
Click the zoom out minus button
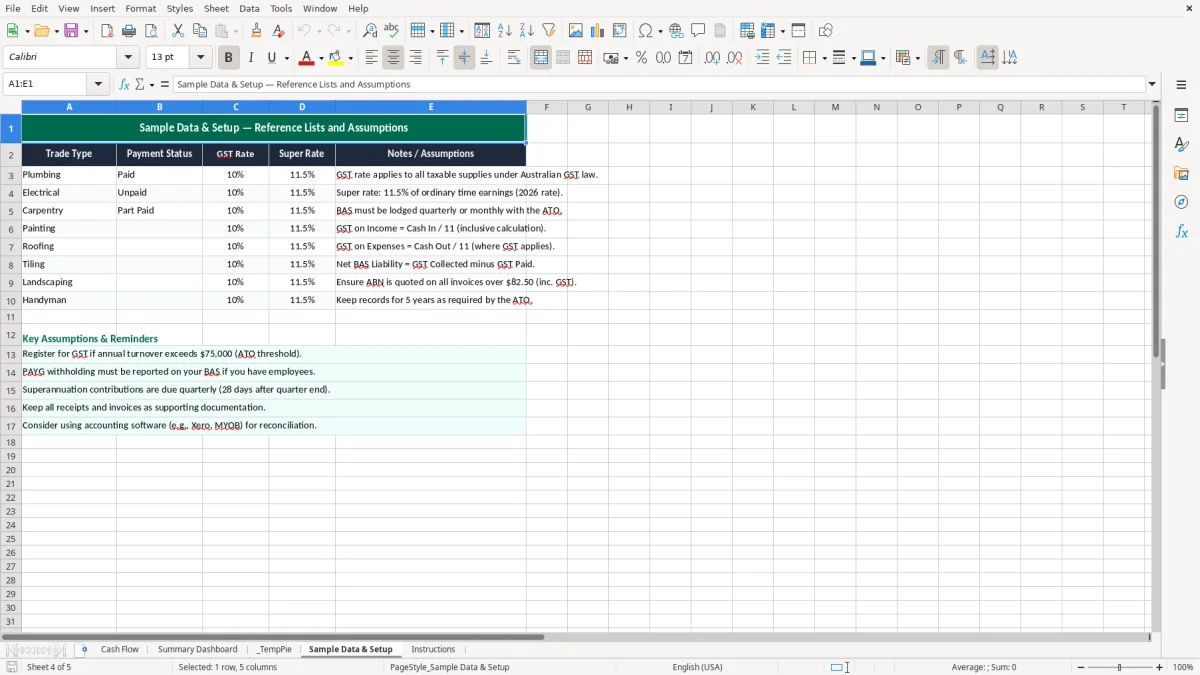coord(1081,667)
